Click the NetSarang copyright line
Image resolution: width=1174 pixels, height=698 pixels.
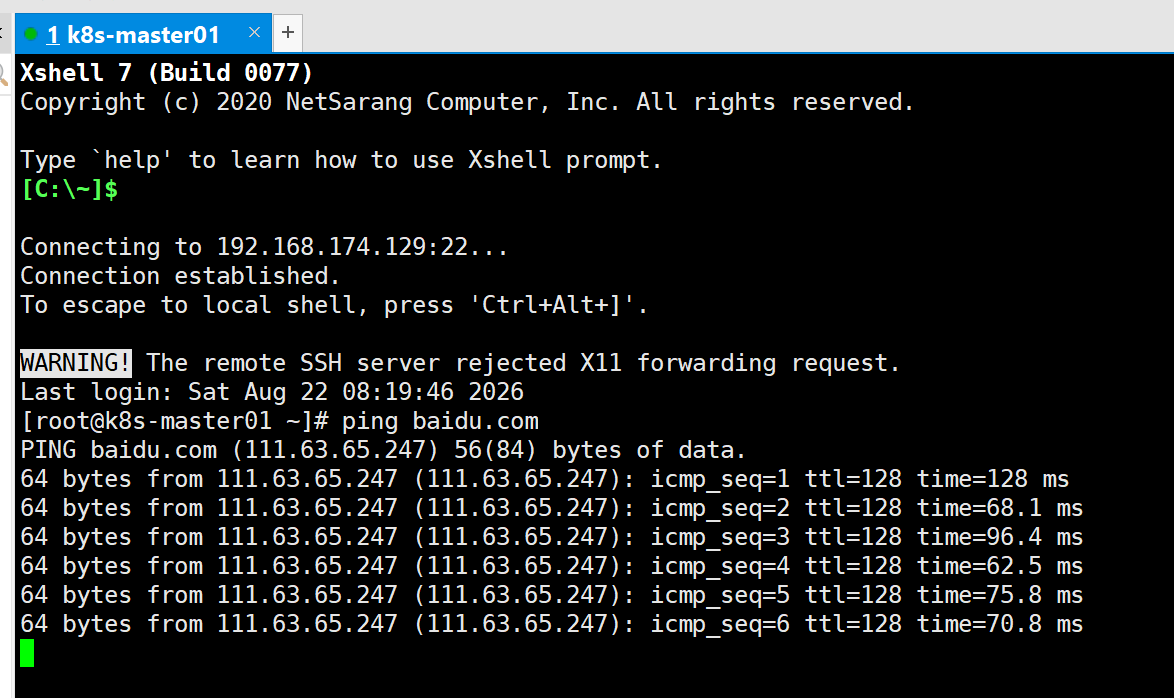[467, 102]
